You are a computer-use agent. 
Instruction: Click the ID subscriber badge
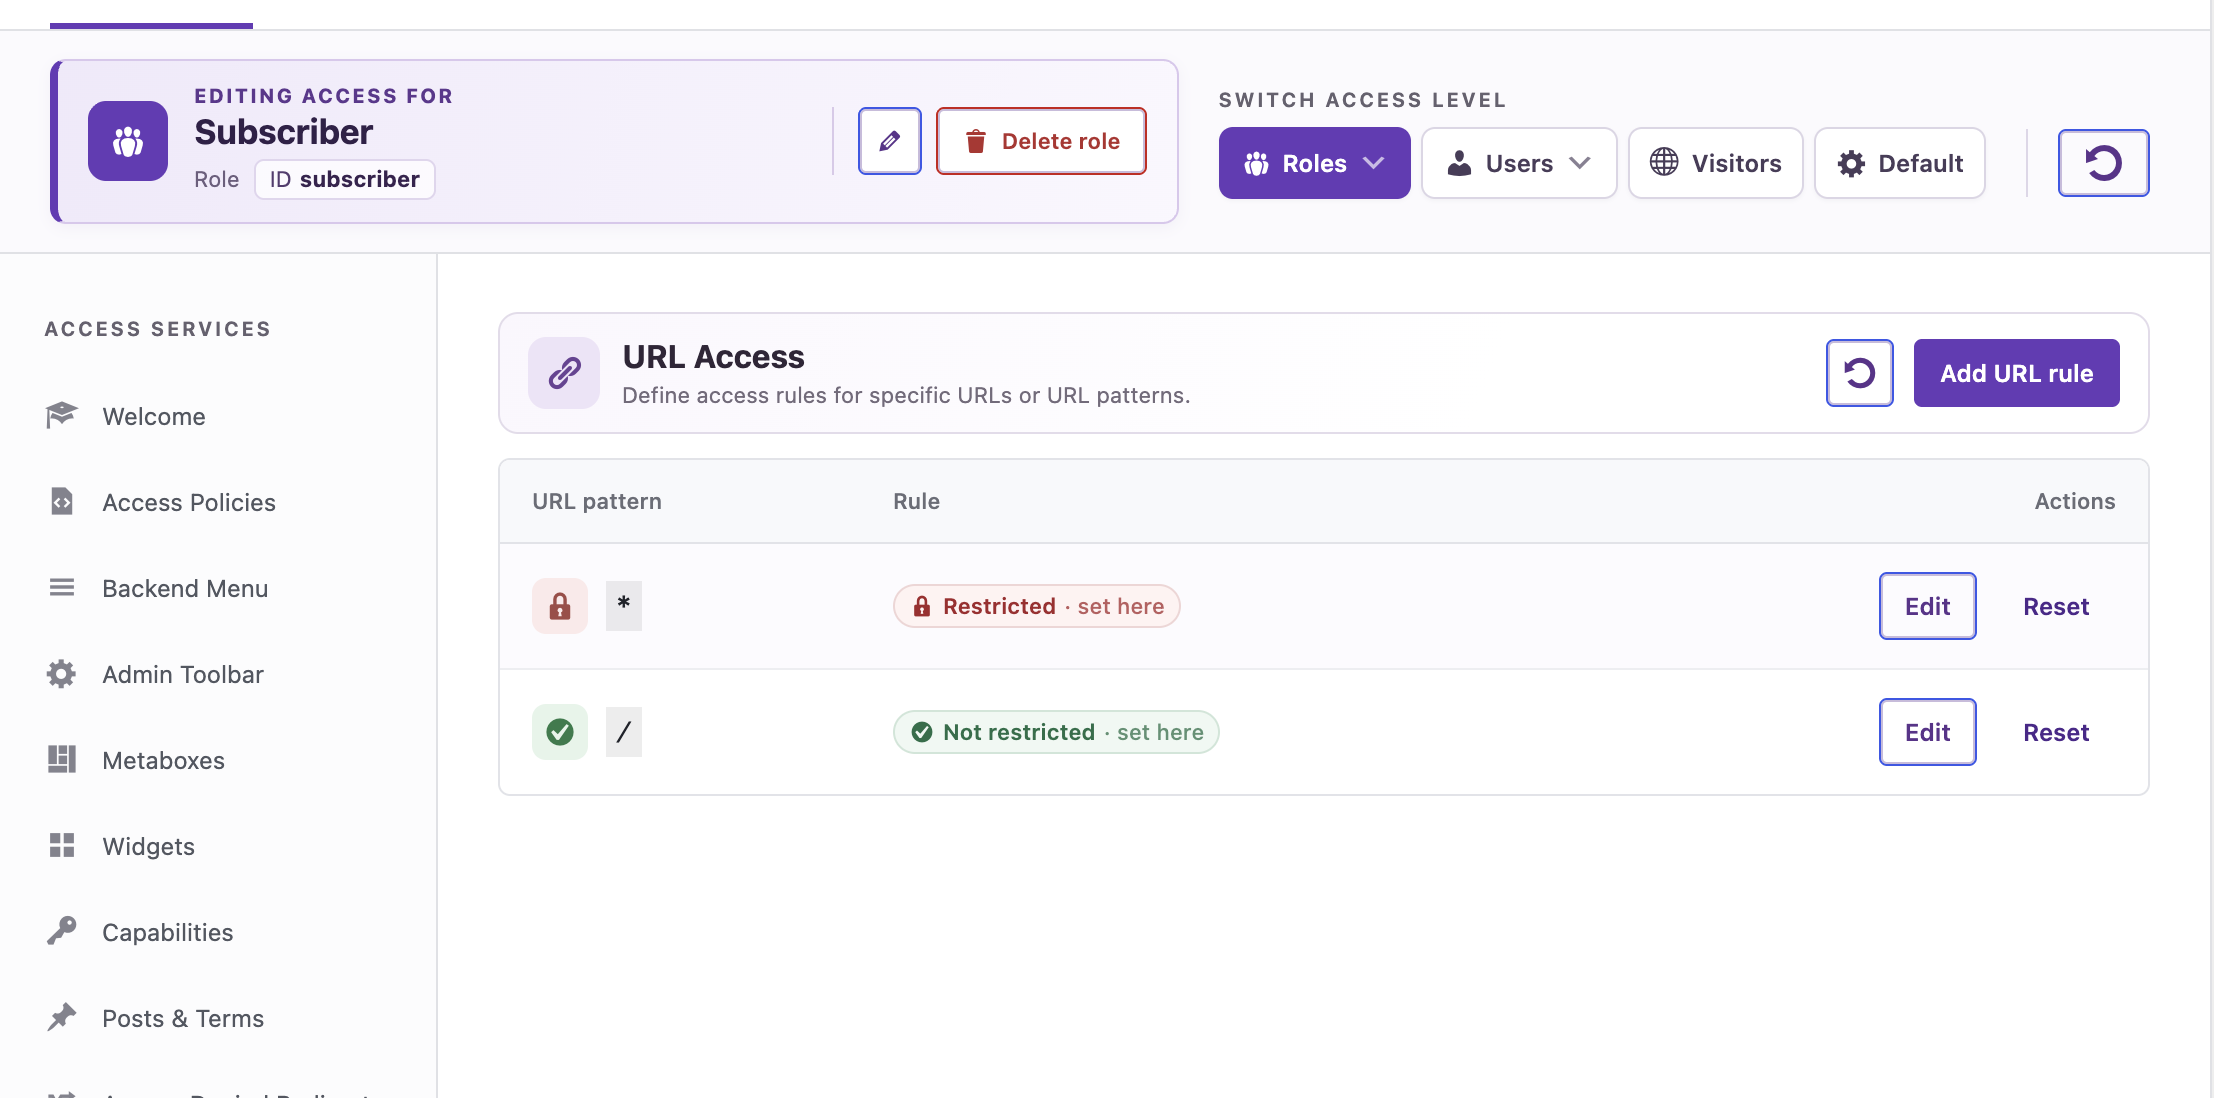pos(344,179)
